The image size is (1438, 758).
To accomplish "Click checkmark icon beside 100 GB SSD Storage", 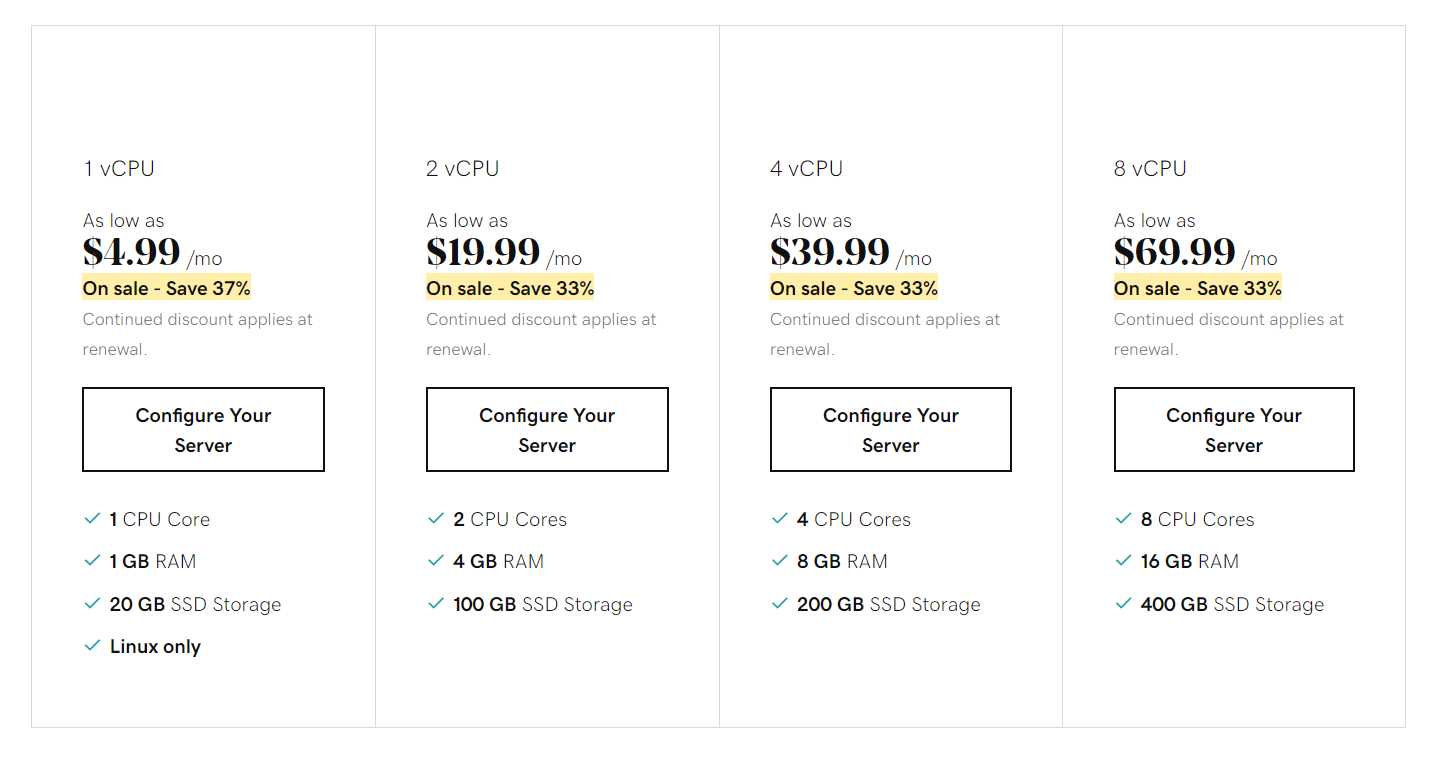I will pyautogui.click(x=436, y=603).
